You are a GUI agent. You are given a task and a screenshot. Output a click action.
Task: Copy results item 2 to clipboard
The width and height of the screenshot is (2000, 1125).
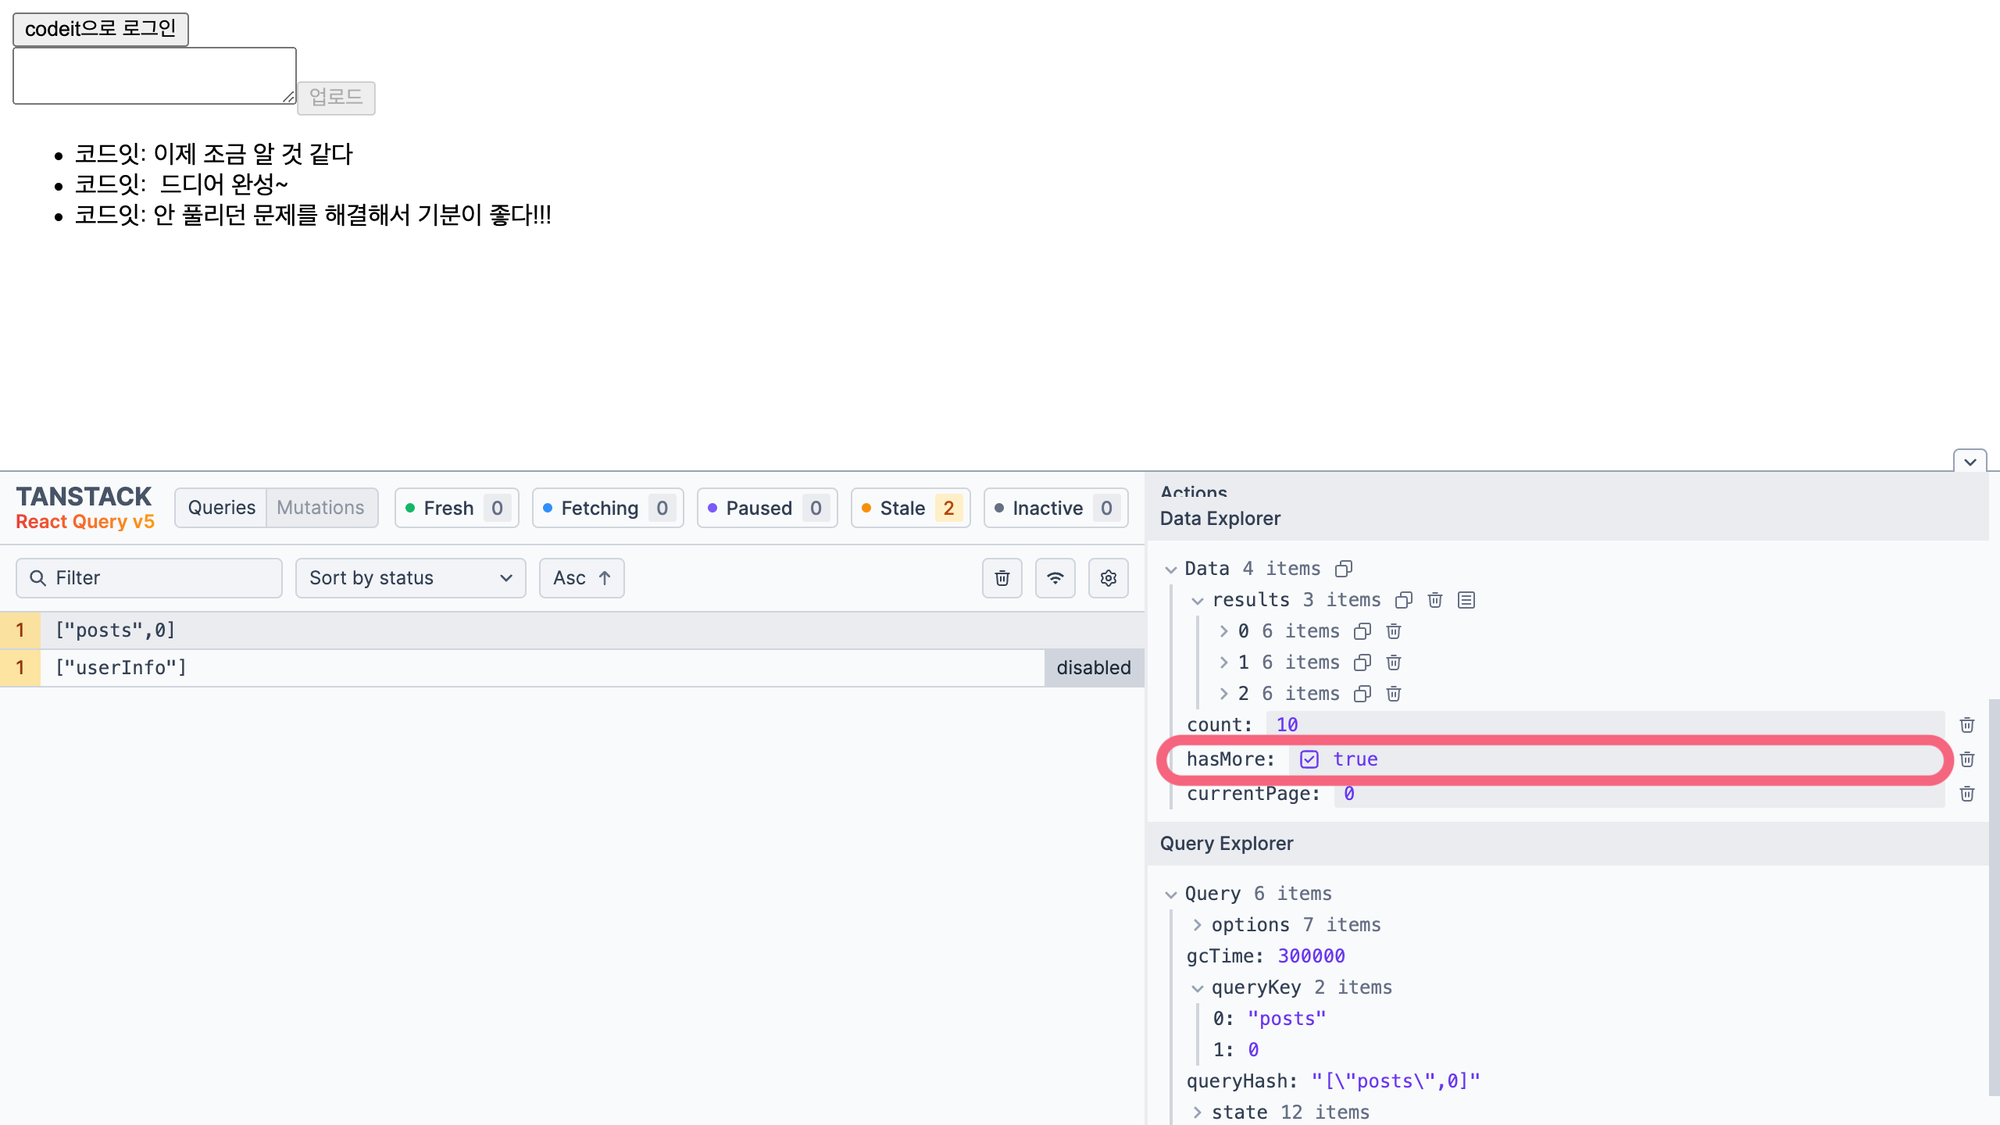pyautogui.click(x=1362, y=693)
